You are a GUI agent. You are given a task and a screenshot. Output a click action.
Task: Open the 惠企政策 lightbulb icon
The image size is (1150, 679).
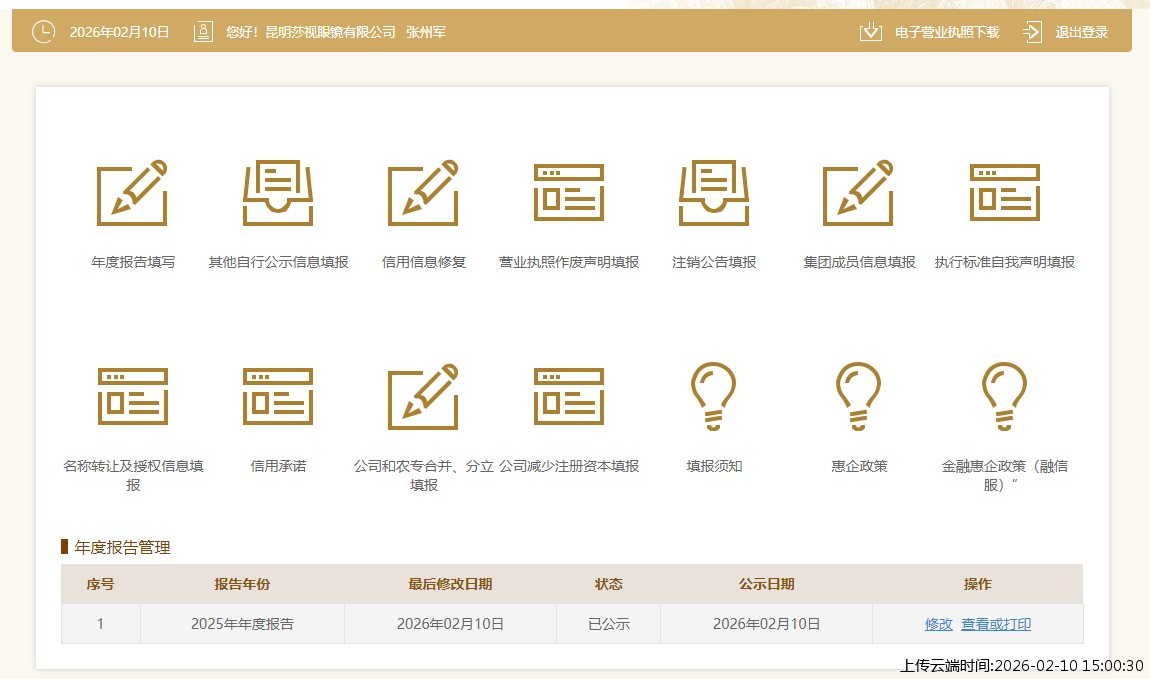coord(858,397)
